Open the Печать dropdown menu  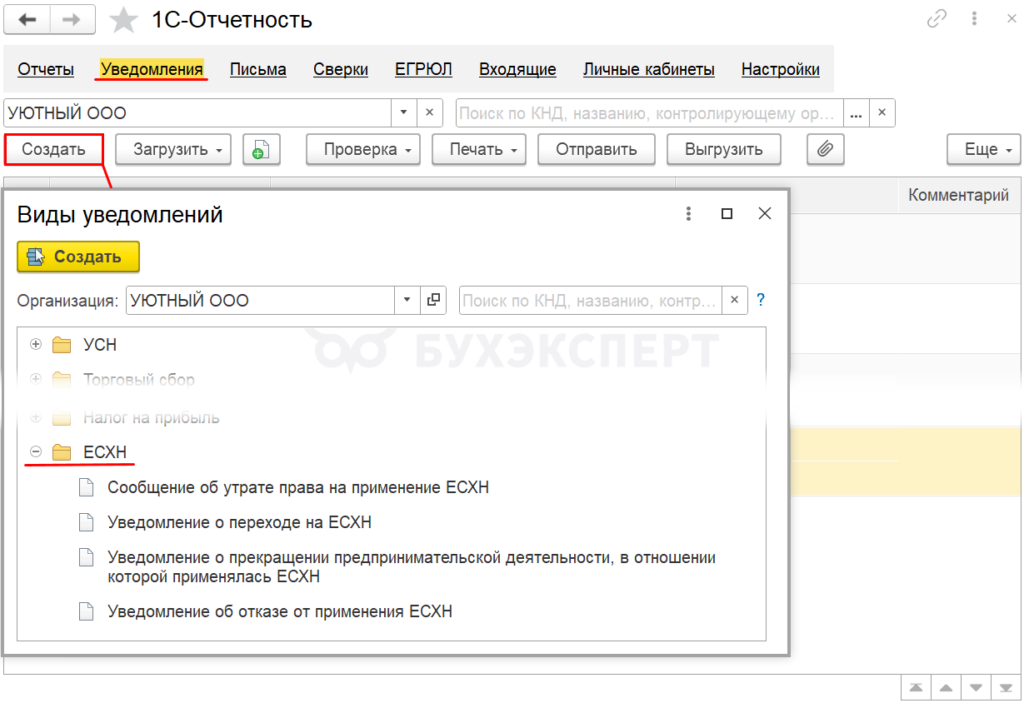coord(479,150)
